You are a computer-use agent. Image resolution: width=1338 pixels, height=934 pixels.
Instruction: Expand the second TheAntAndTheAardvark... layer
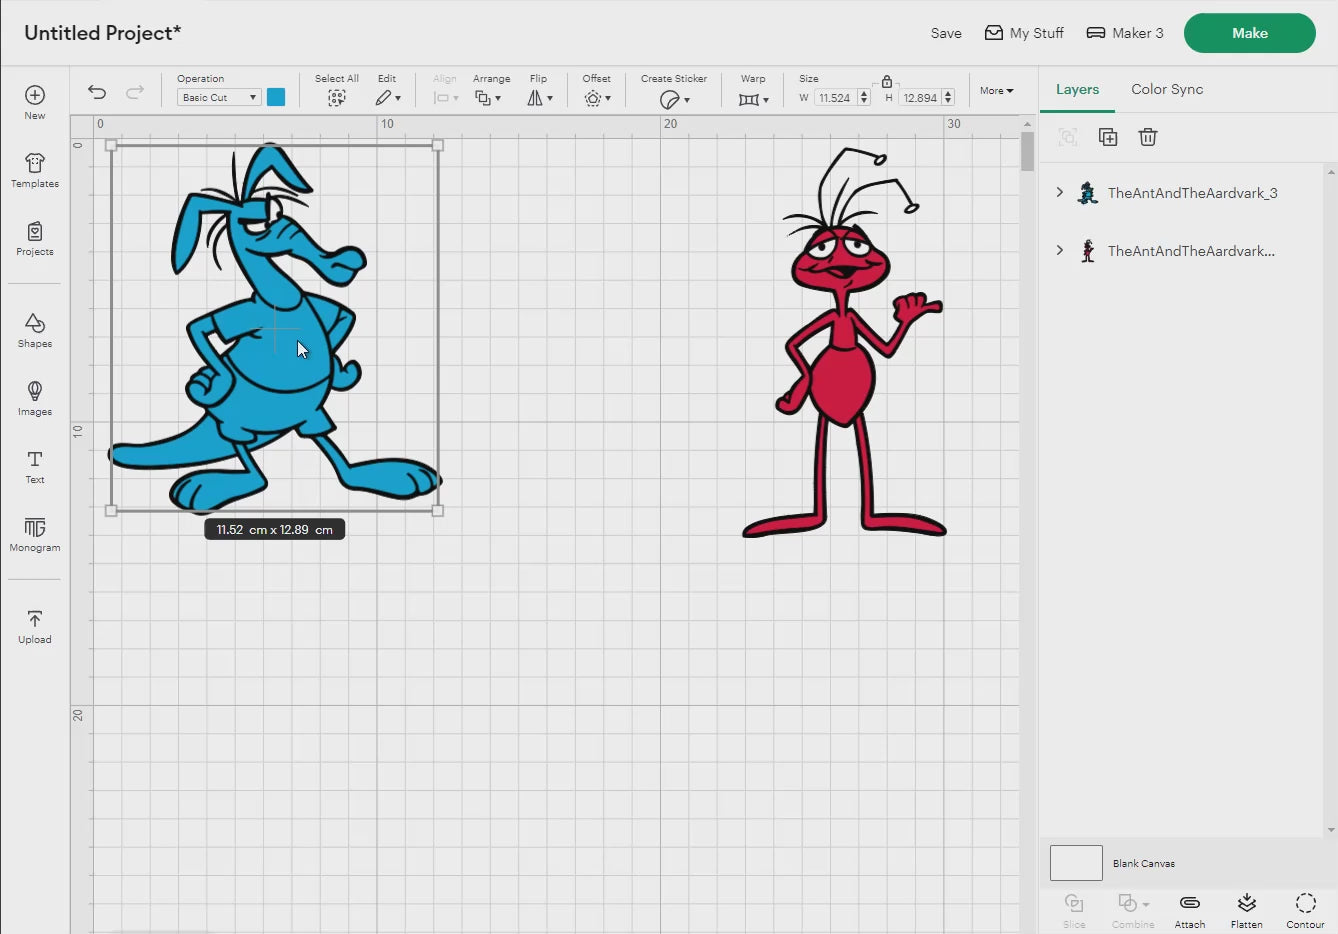[1060, 250]
